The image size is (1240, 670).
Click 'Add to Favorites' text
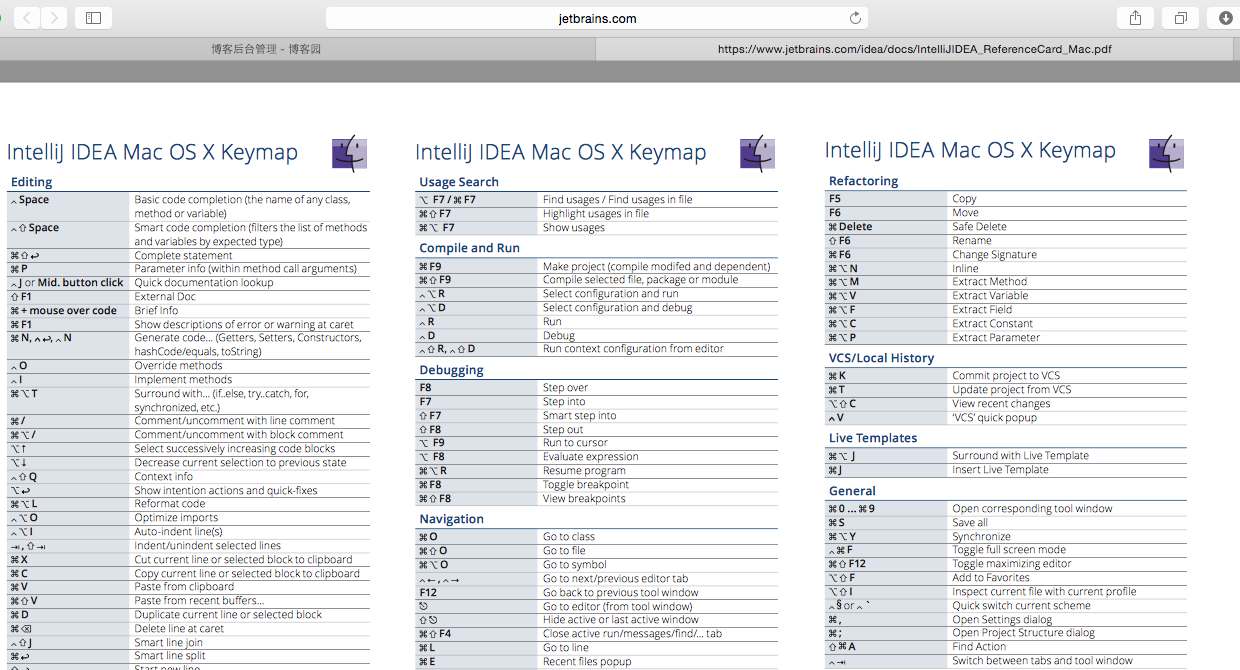point(991,578)
